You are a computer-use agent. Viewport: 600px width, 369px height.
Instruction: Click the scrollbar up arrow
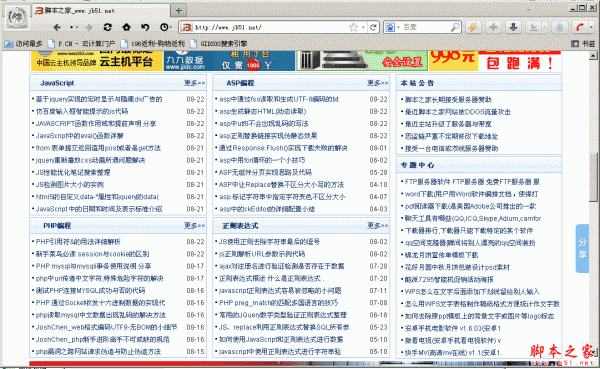pyautogui.click(x=593, y=56)
